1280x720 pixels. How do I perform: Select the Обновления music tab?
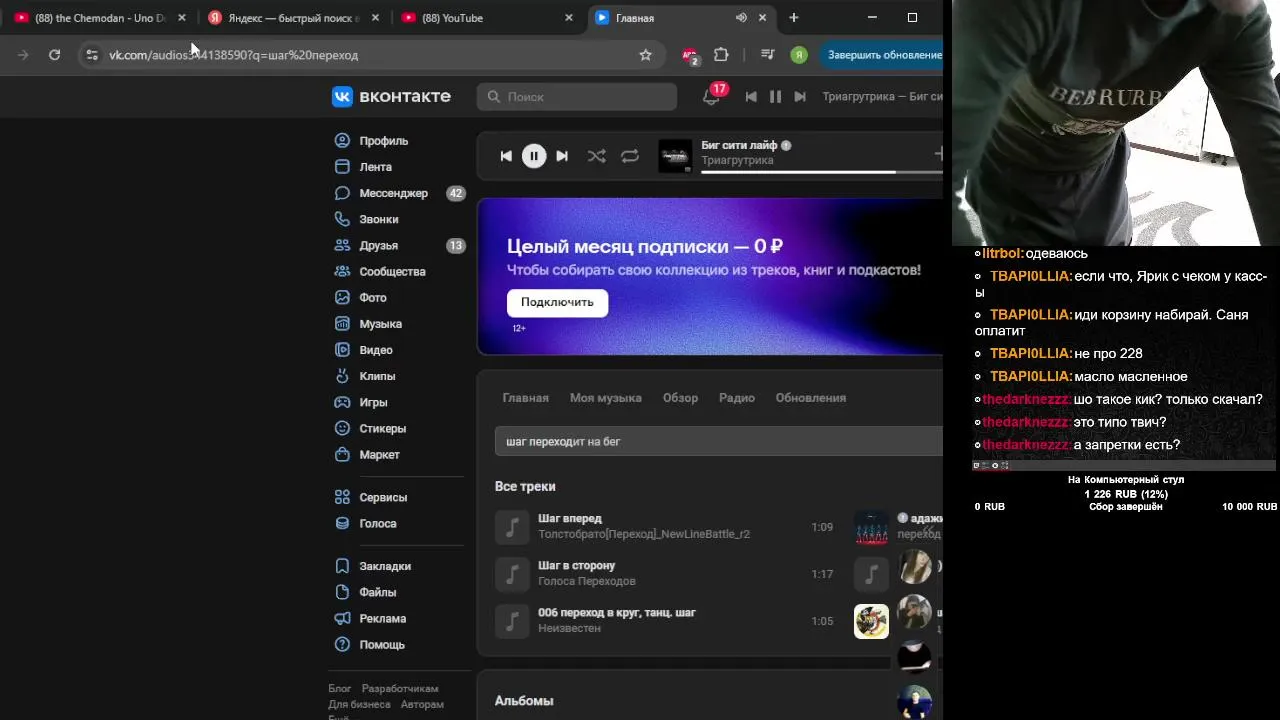click(811, 398)
